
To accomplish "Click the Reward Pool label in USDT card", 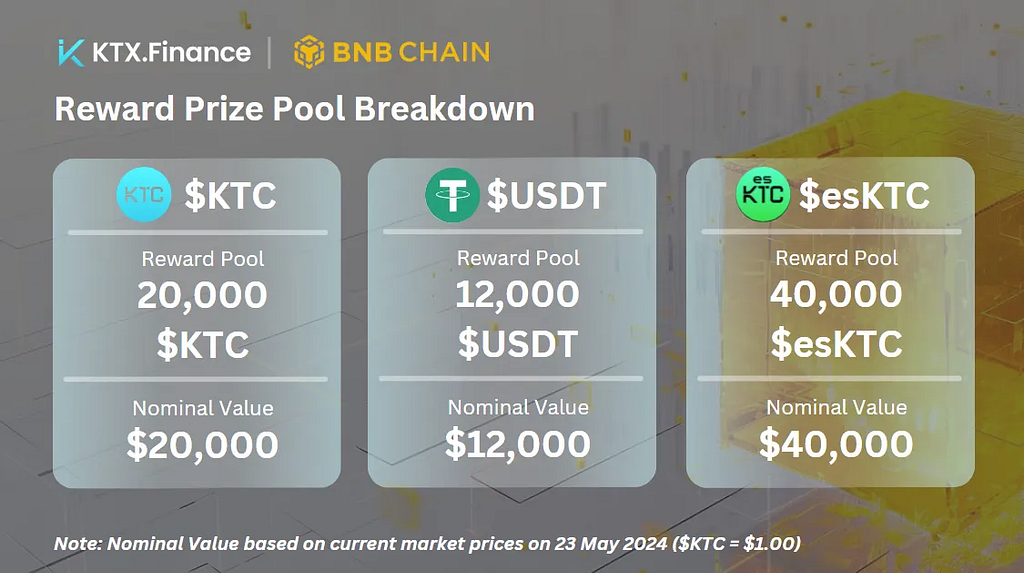I will 518,258.
